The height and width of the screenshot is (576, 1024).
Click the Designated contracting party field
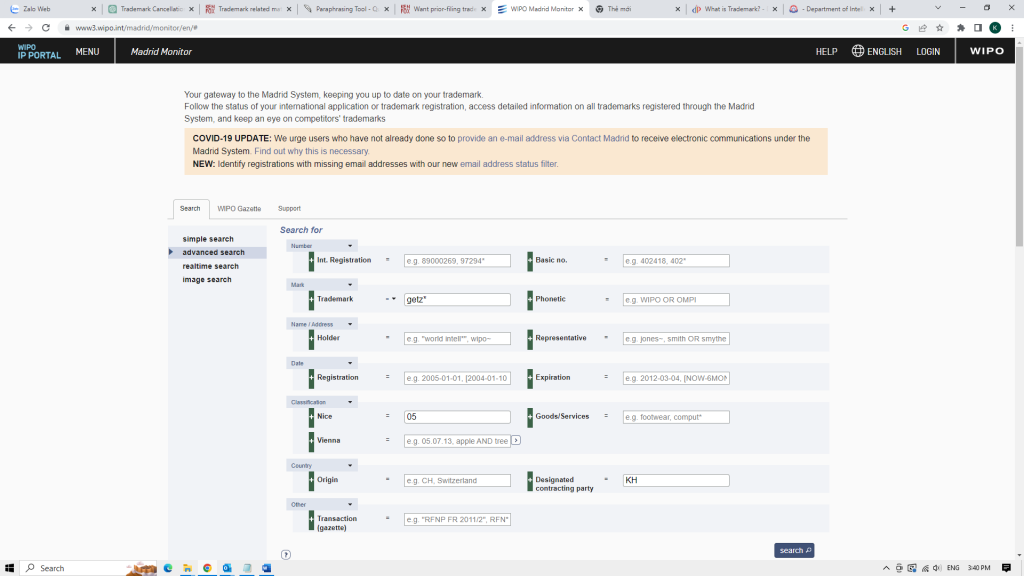click(675, 480)
